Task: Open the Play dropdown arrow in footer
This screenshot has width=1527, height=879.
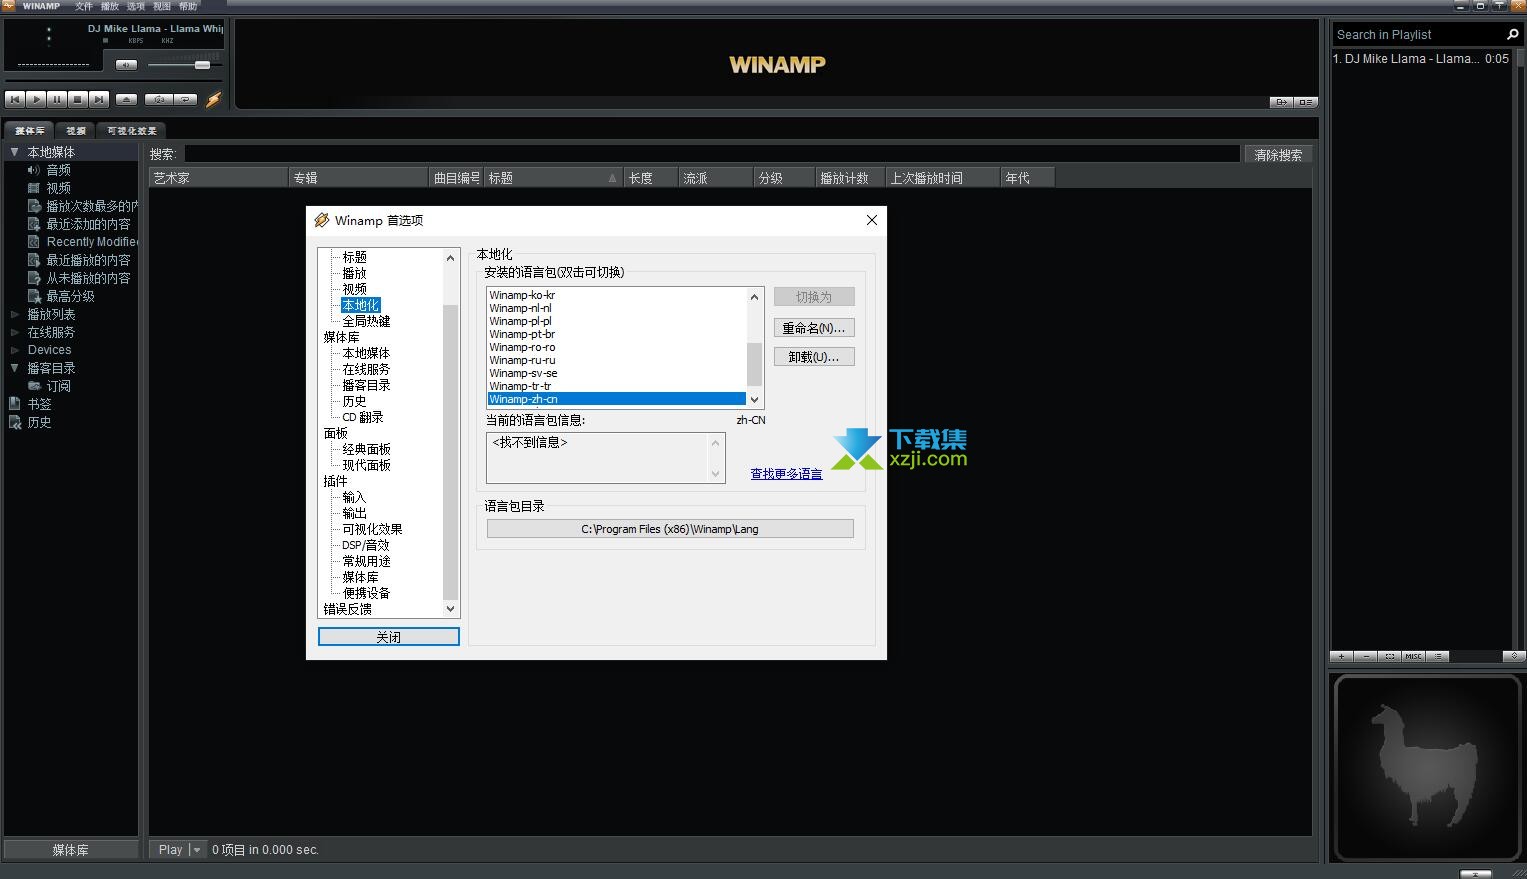Action: click(x=197, y=850)
